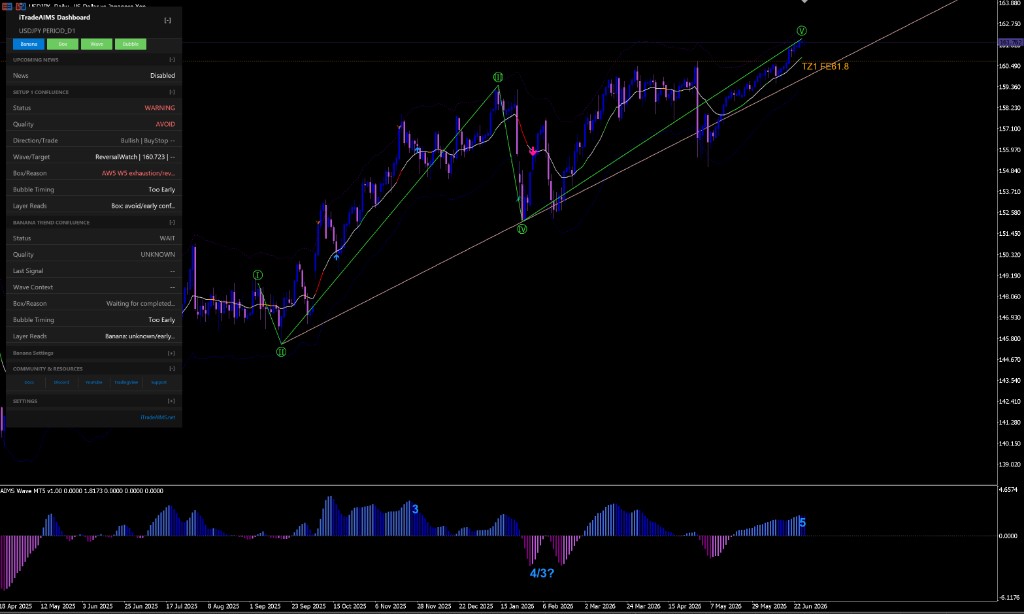Collapse the Setup 1 Confluence section
The width and height of the screenshot is (1024, 614).
[172, 92]
